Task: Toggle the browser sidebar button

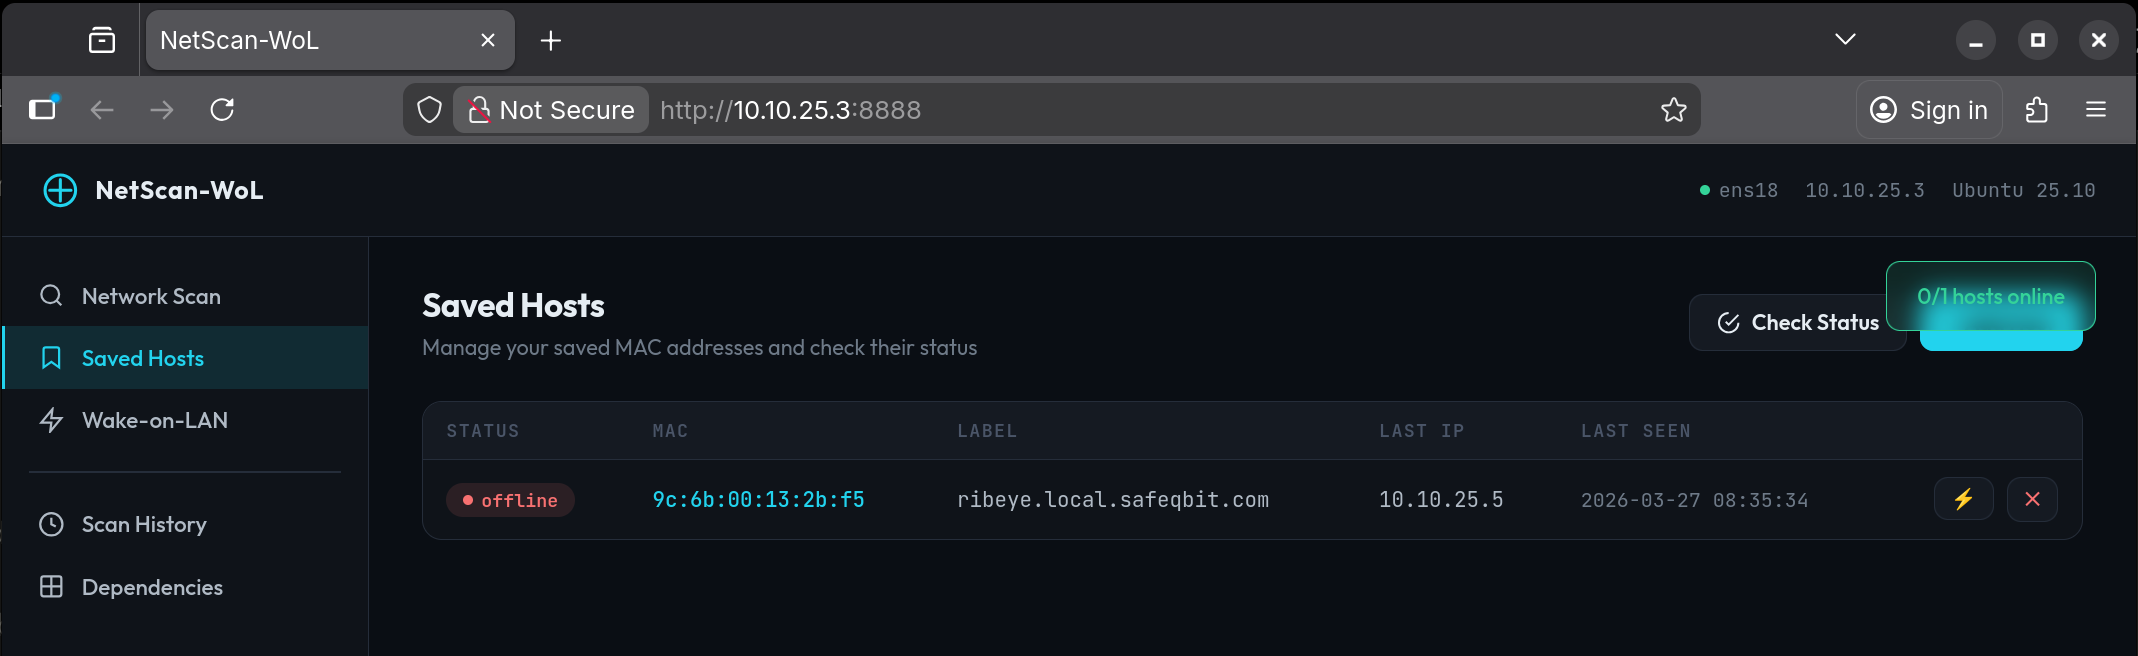Action: point(42,110)
